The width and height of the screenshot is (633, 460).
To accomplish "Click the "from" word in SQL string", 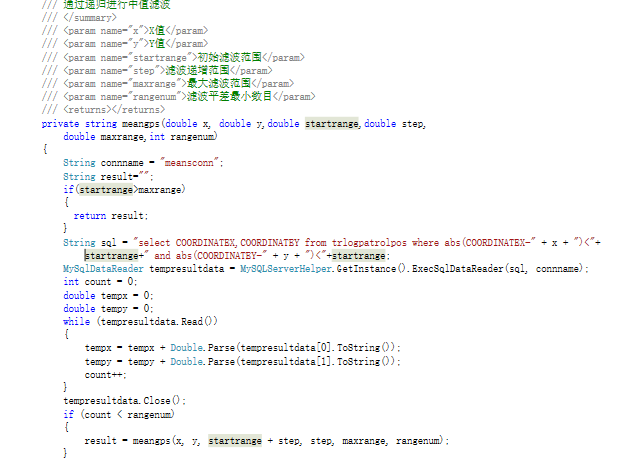I will tap(315, 243).
